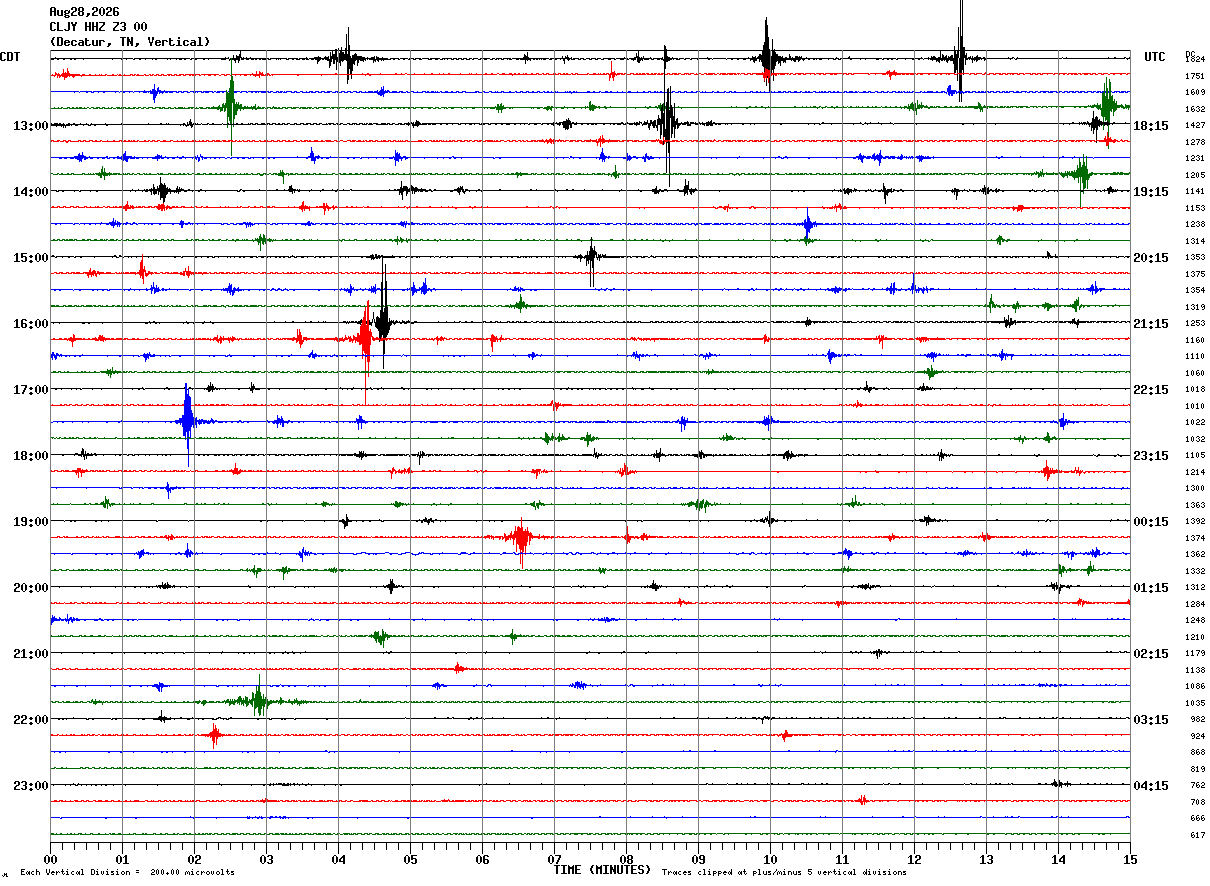Click the Aug28,2026 date label
This screenshot has width=1210, height=886.
(84, 12)
